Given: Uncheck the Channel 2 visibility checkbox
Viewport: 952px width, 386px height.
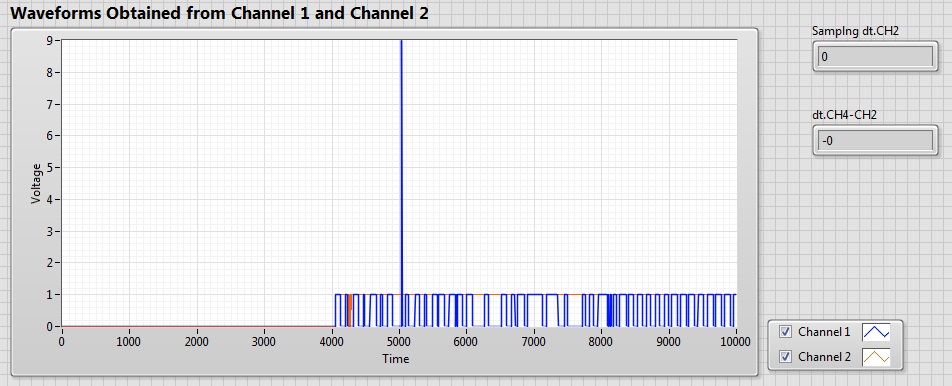Looking at the screenshot, I should tap(786, 357).
